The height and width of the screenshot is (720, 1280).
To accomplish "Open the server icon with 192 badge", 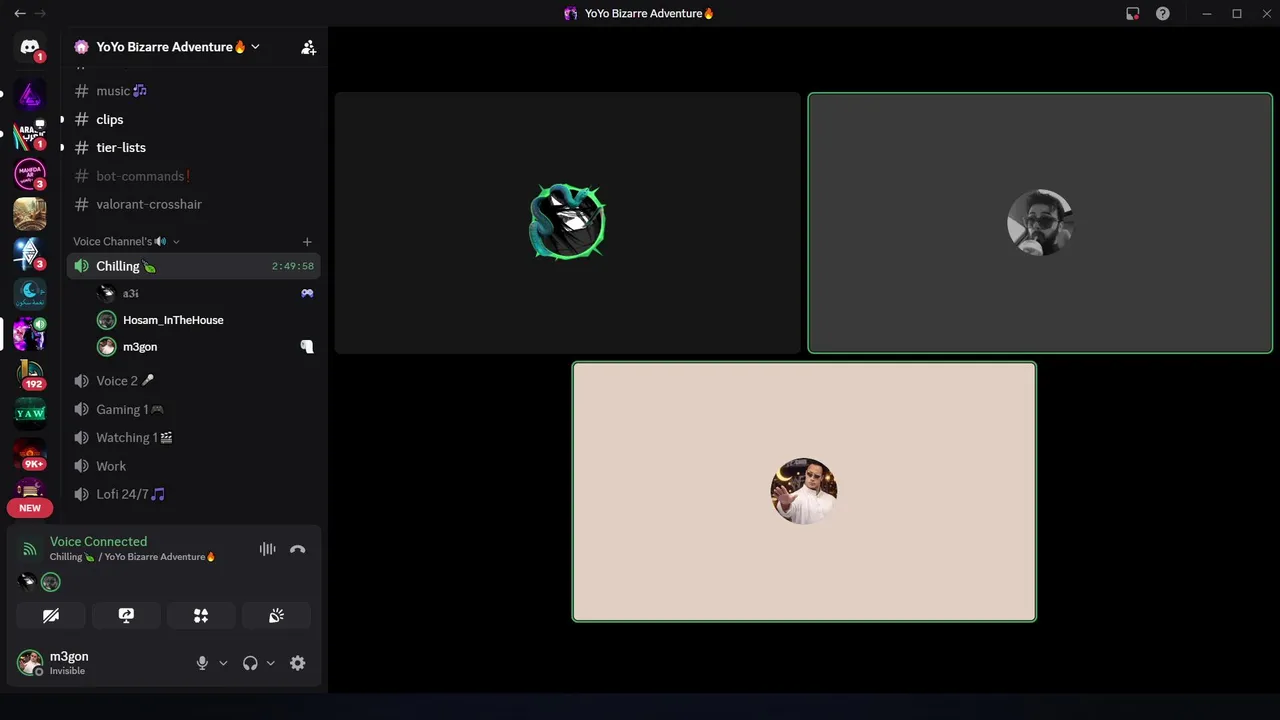I will [30, 372].
